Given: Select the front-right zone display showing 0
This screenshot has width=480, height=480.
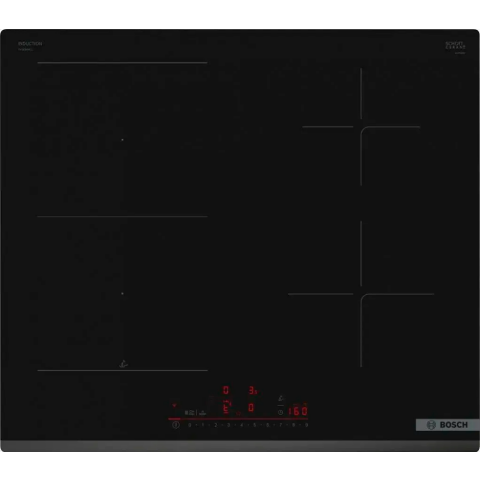Looking at the screenshot, I should tap(251, 407).
